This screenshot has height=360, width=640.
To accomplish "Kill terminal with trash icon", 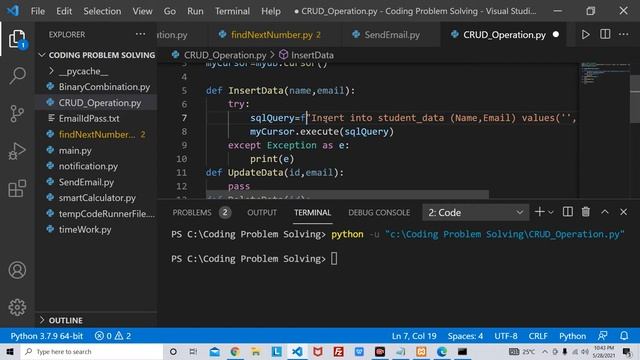I will 586,212.
